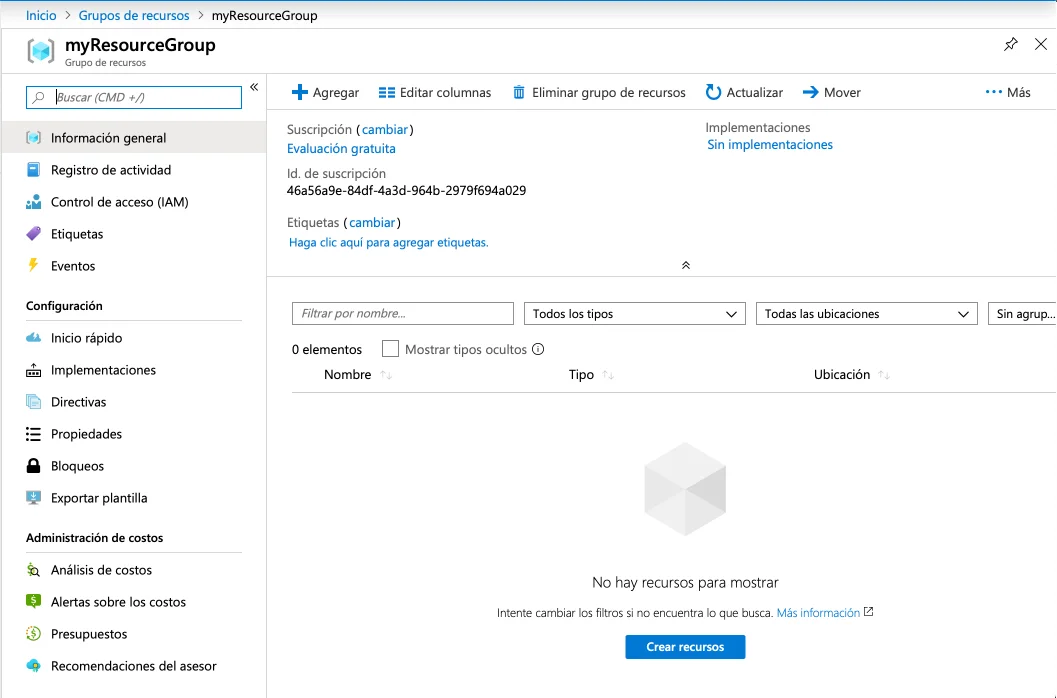
Task: Click the Alertas sobre los costos icon
Action: pyautogui.click(x=33, y=601)
